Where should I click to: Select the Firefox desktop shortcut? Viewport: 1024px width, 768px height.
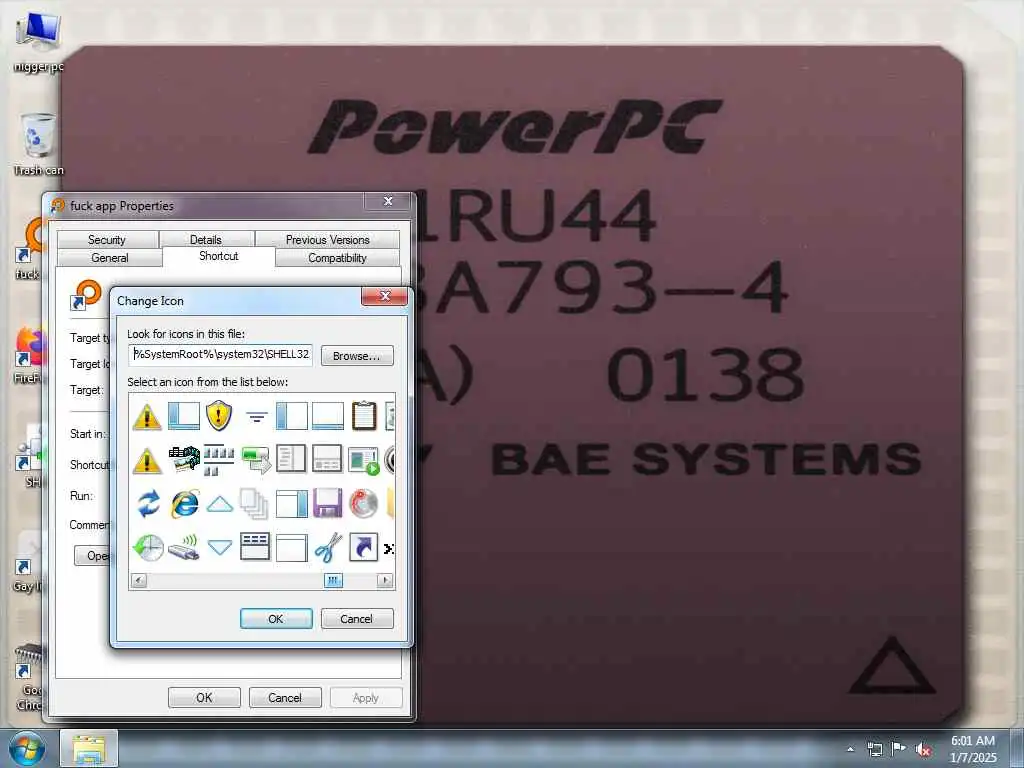pos(29,355)
